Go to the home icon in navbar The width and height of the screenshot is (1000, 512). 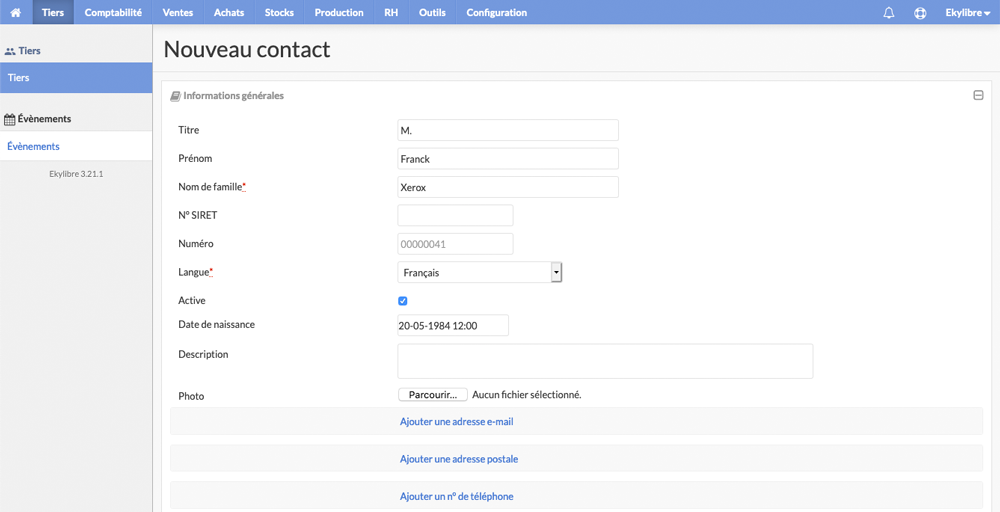[x=16, y=13]
